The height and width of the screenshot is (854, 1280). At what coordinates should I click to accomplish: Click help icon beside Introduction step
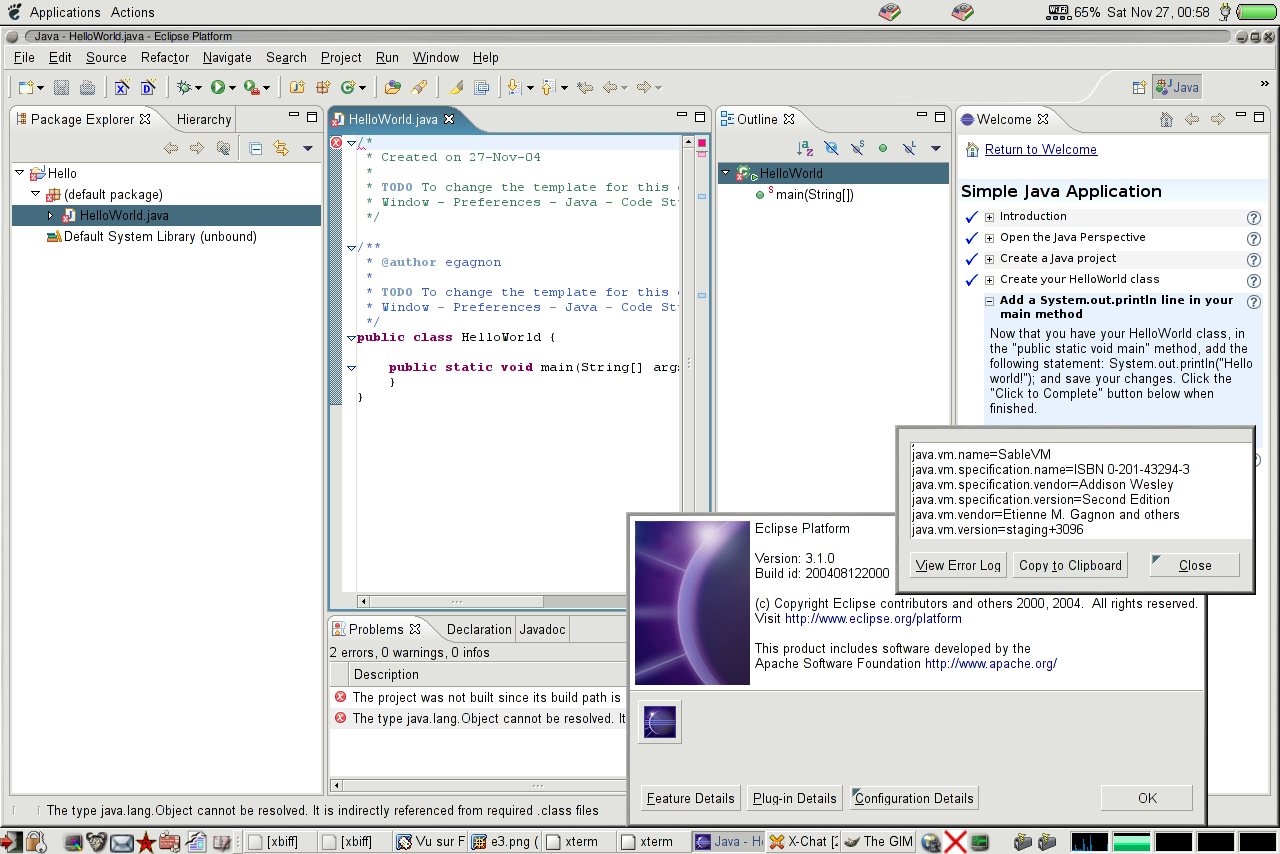click(x=1253, y=218)
